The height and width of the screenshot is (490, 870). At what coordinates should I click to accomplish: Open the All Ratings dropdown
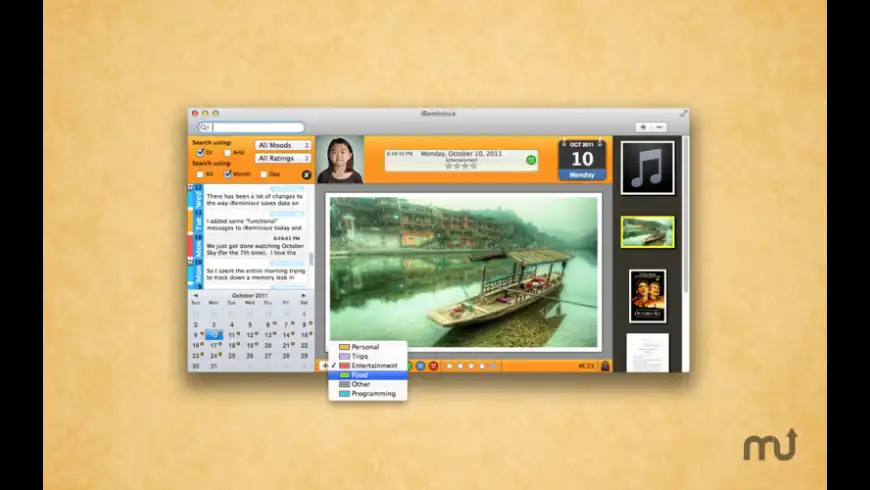pyautogui.click(x=283, y=159)
